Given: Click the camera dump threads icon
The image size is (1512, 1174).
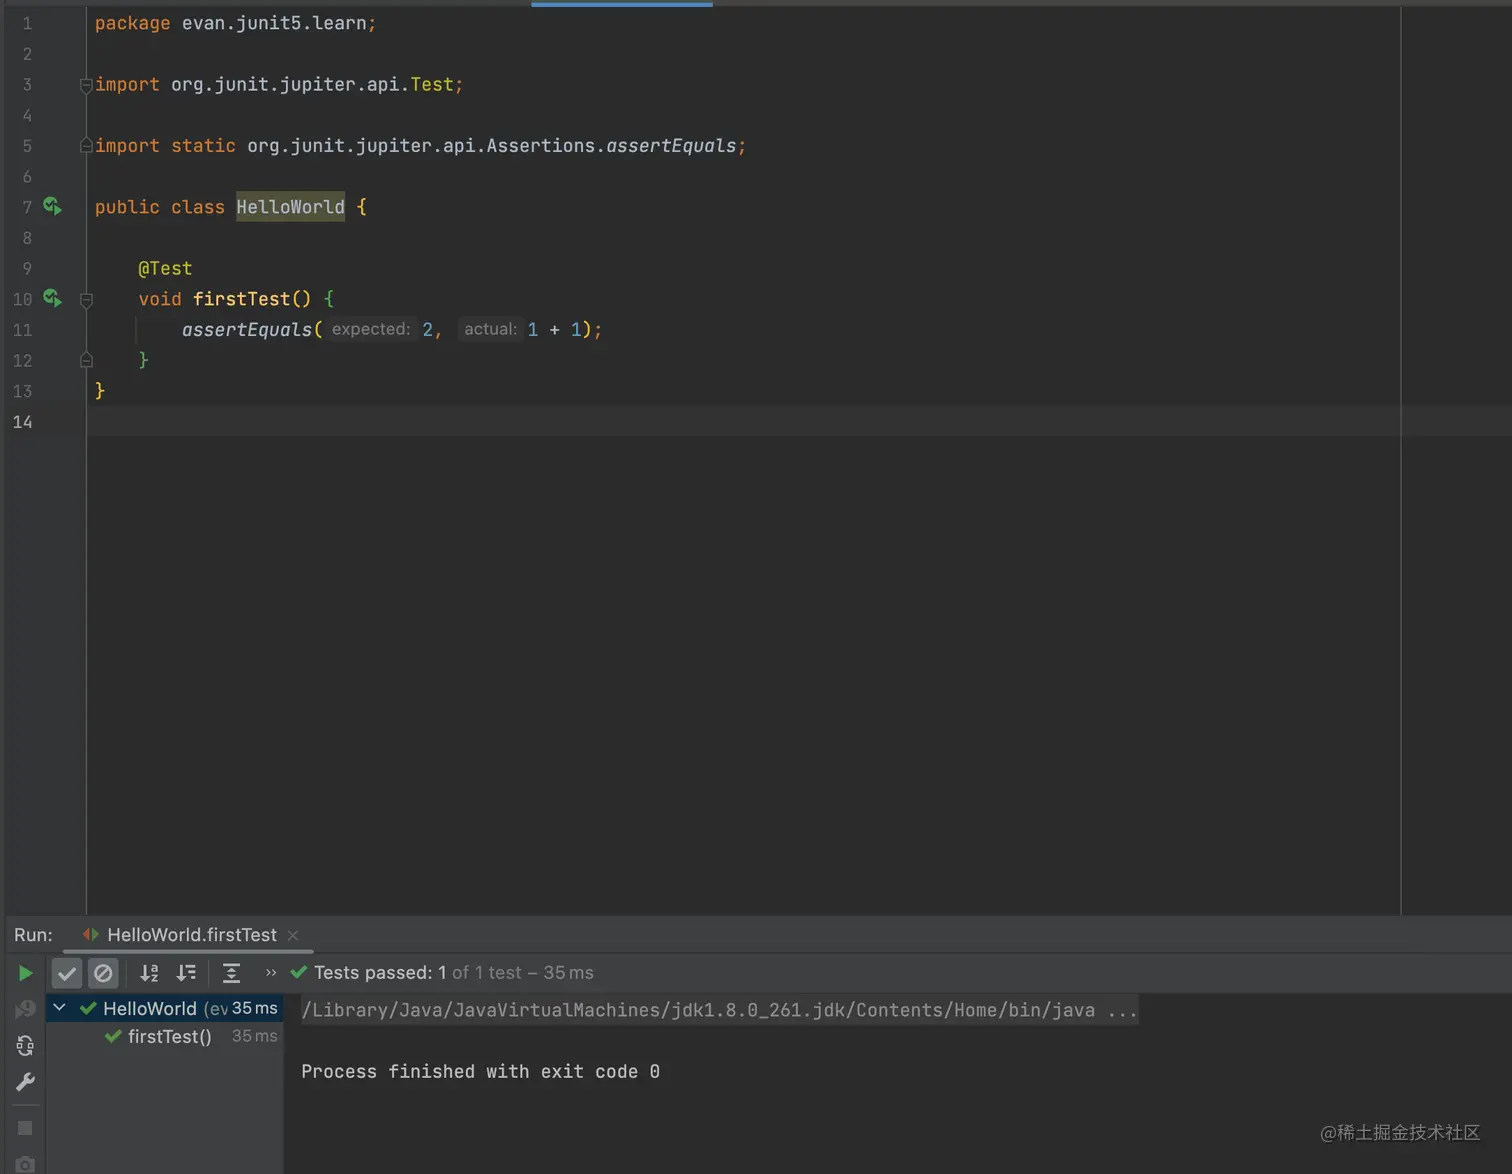Looking at the screenshot, I should (x=25, y=1164).
